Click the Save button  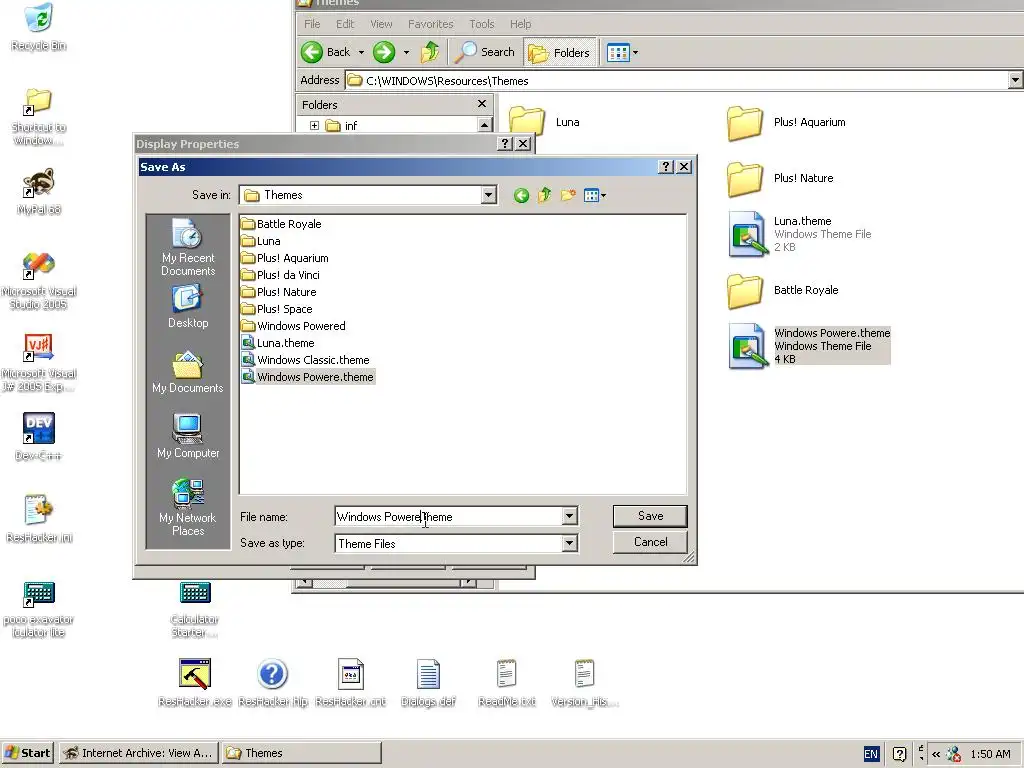650,516
